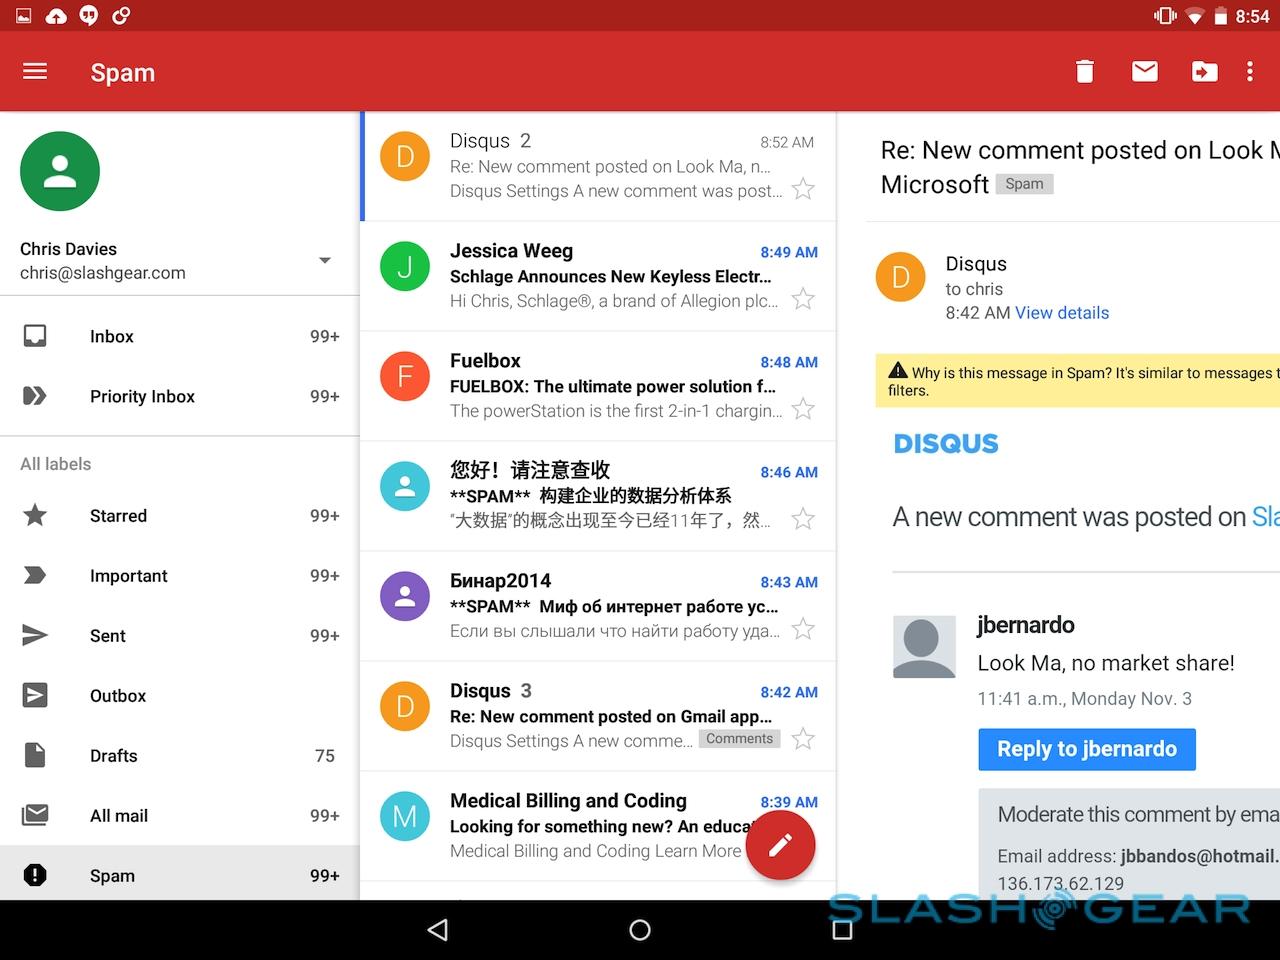Star the Jessica Weeg email

[x=803, y=299]
